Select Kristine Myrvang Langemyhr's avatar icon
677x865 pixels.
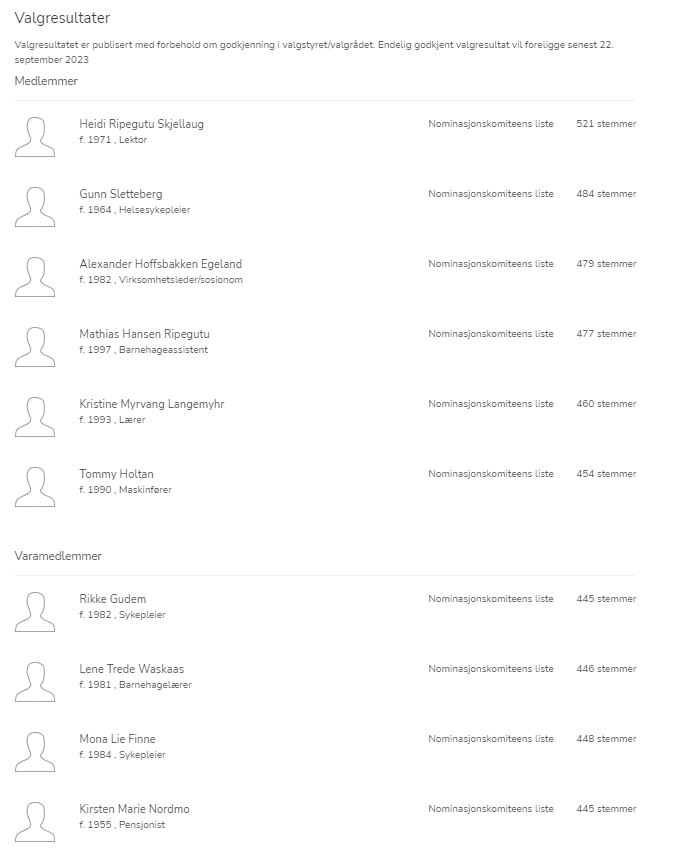click(x=35, y=417)
